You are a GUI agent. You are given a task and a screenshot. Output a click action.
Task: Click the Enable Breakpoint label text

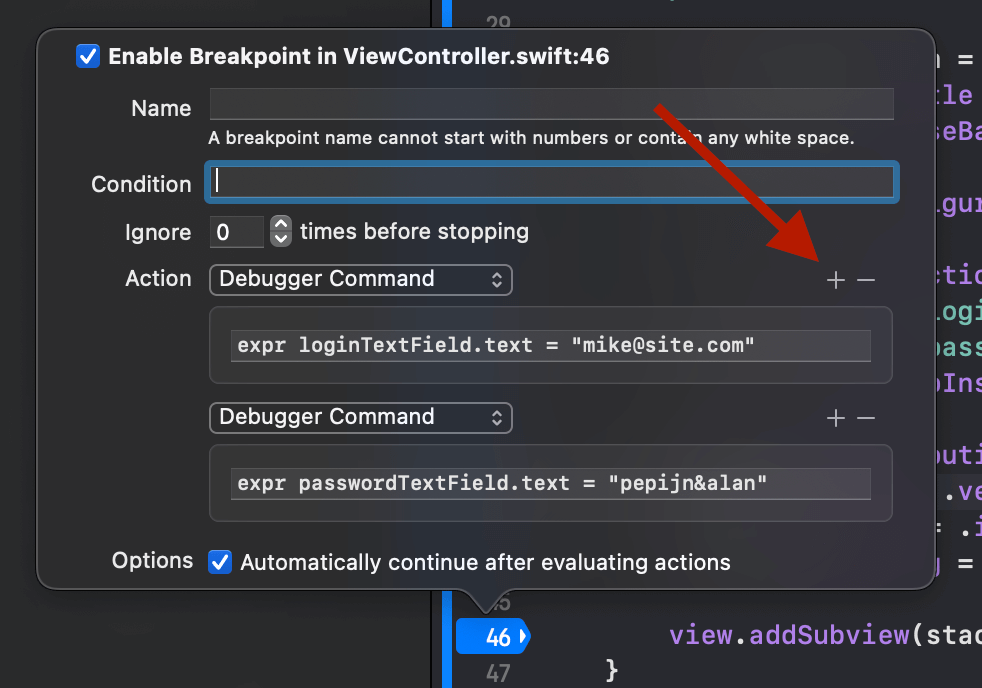[358, 56]
